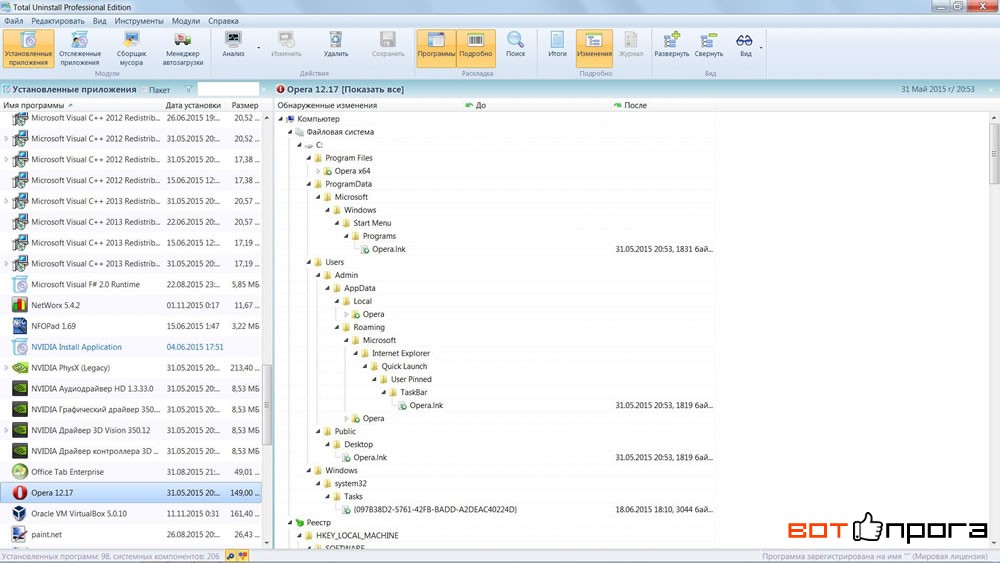Click Развернуть to expand the tree
This screenshot has height=563, width=1000.
coord(672,45)
